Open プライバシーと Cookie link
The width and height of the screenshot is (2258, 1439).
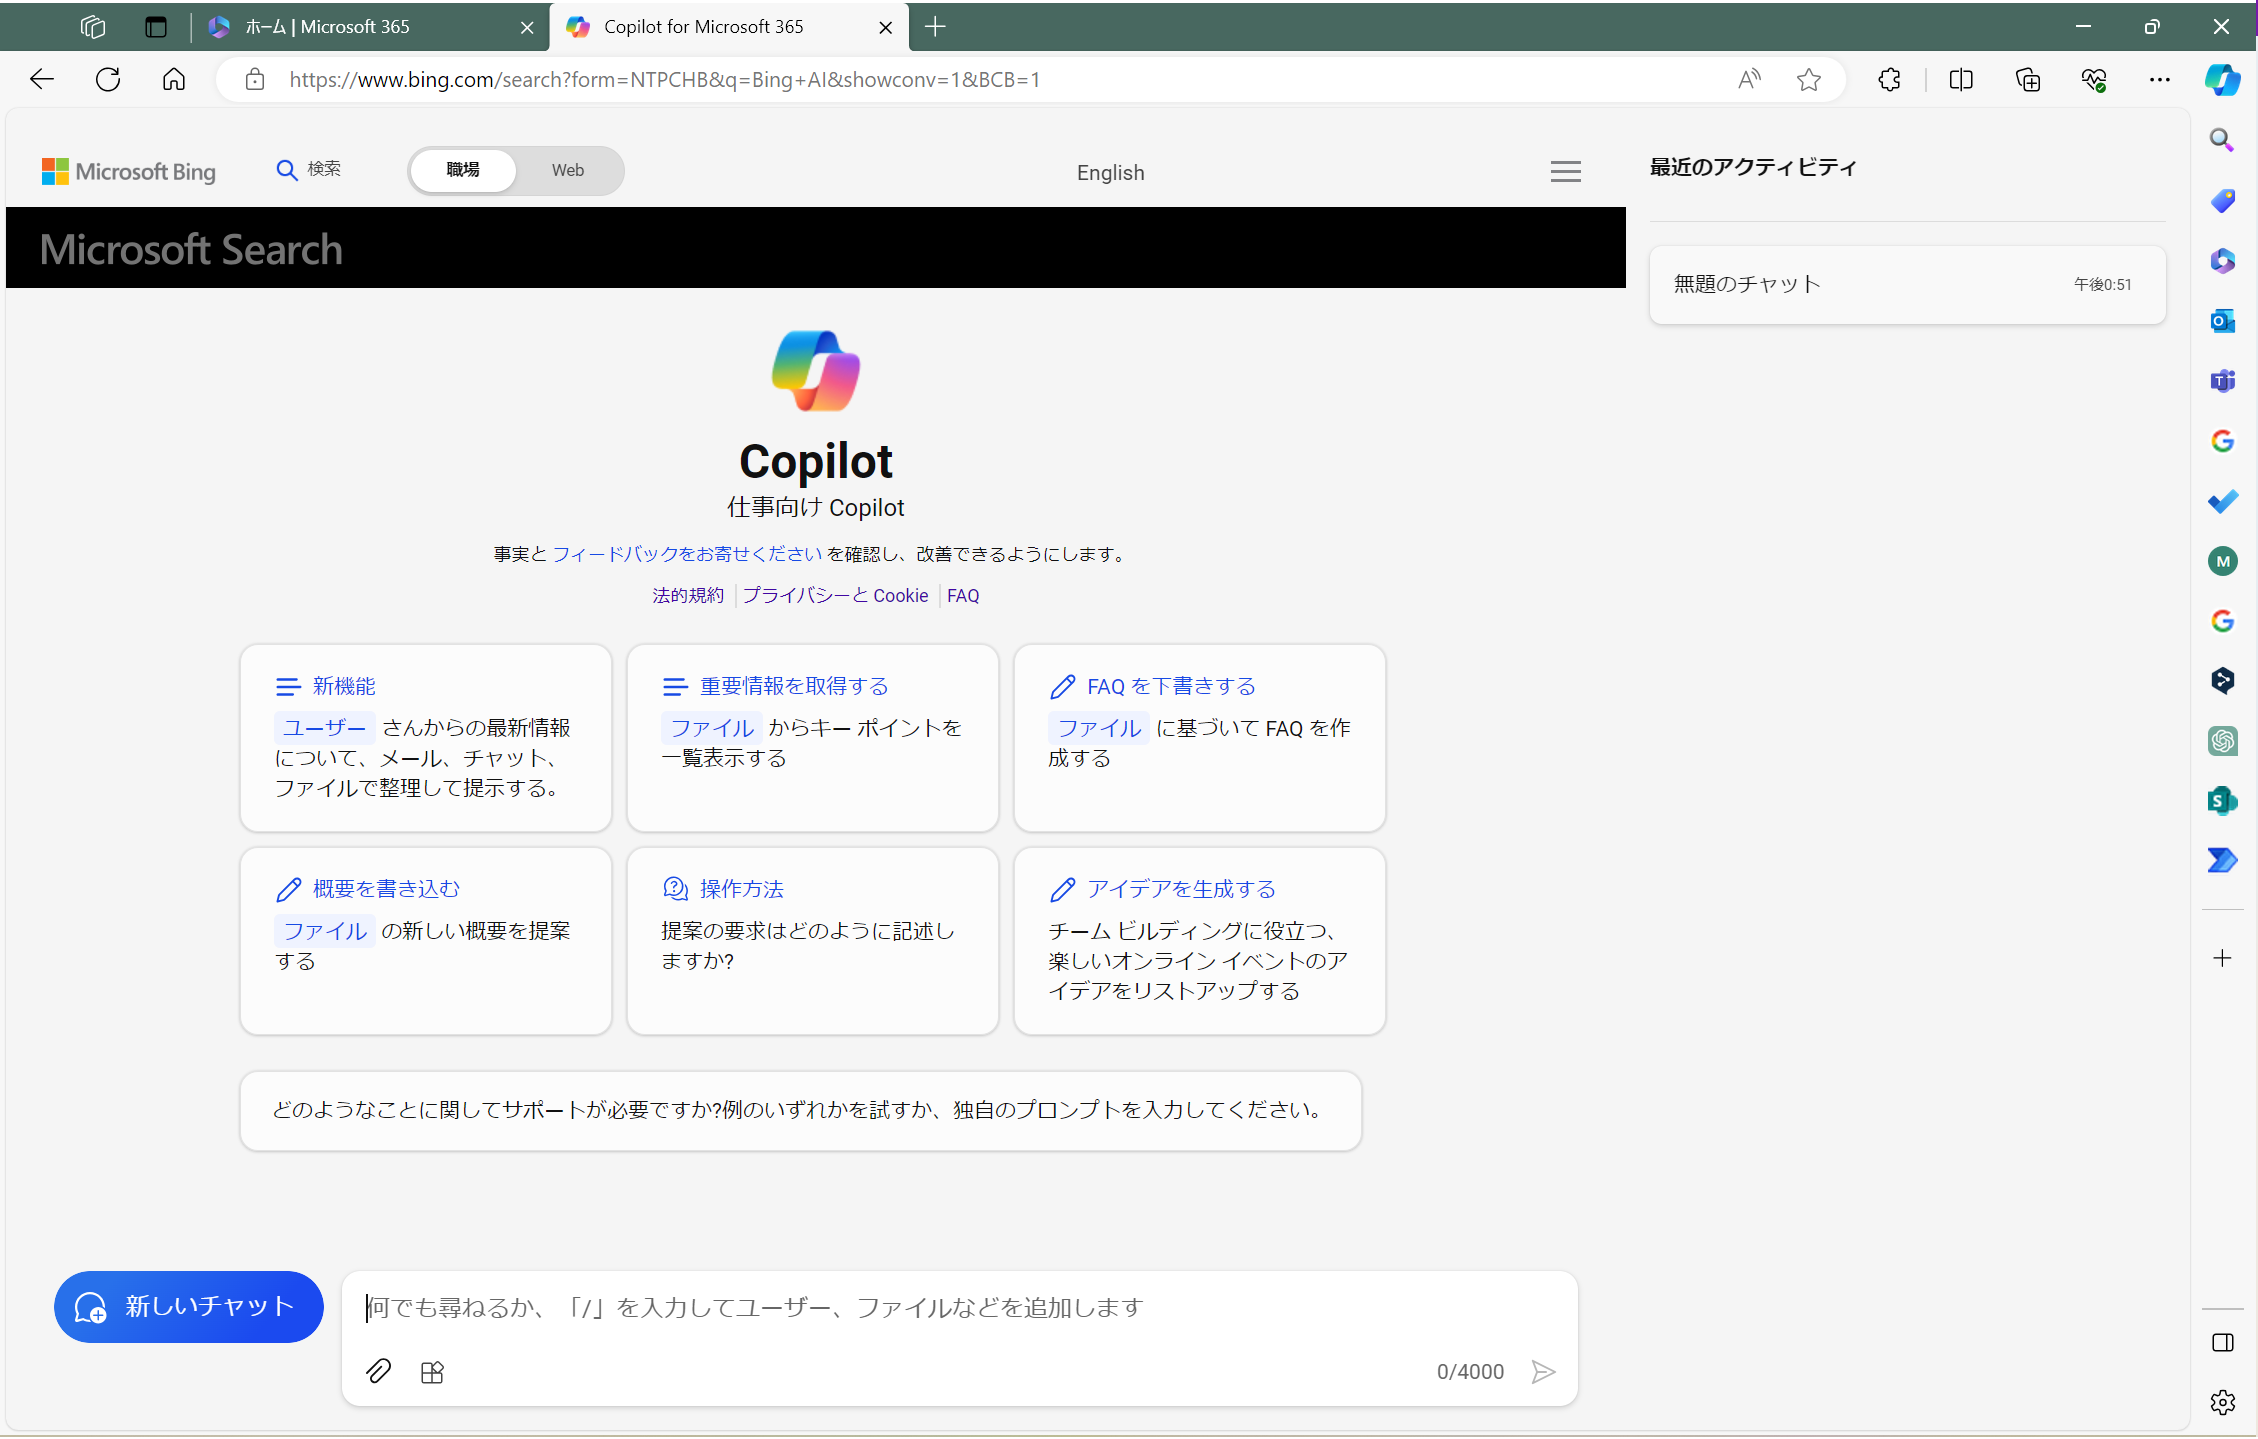(x=835, y=596)
